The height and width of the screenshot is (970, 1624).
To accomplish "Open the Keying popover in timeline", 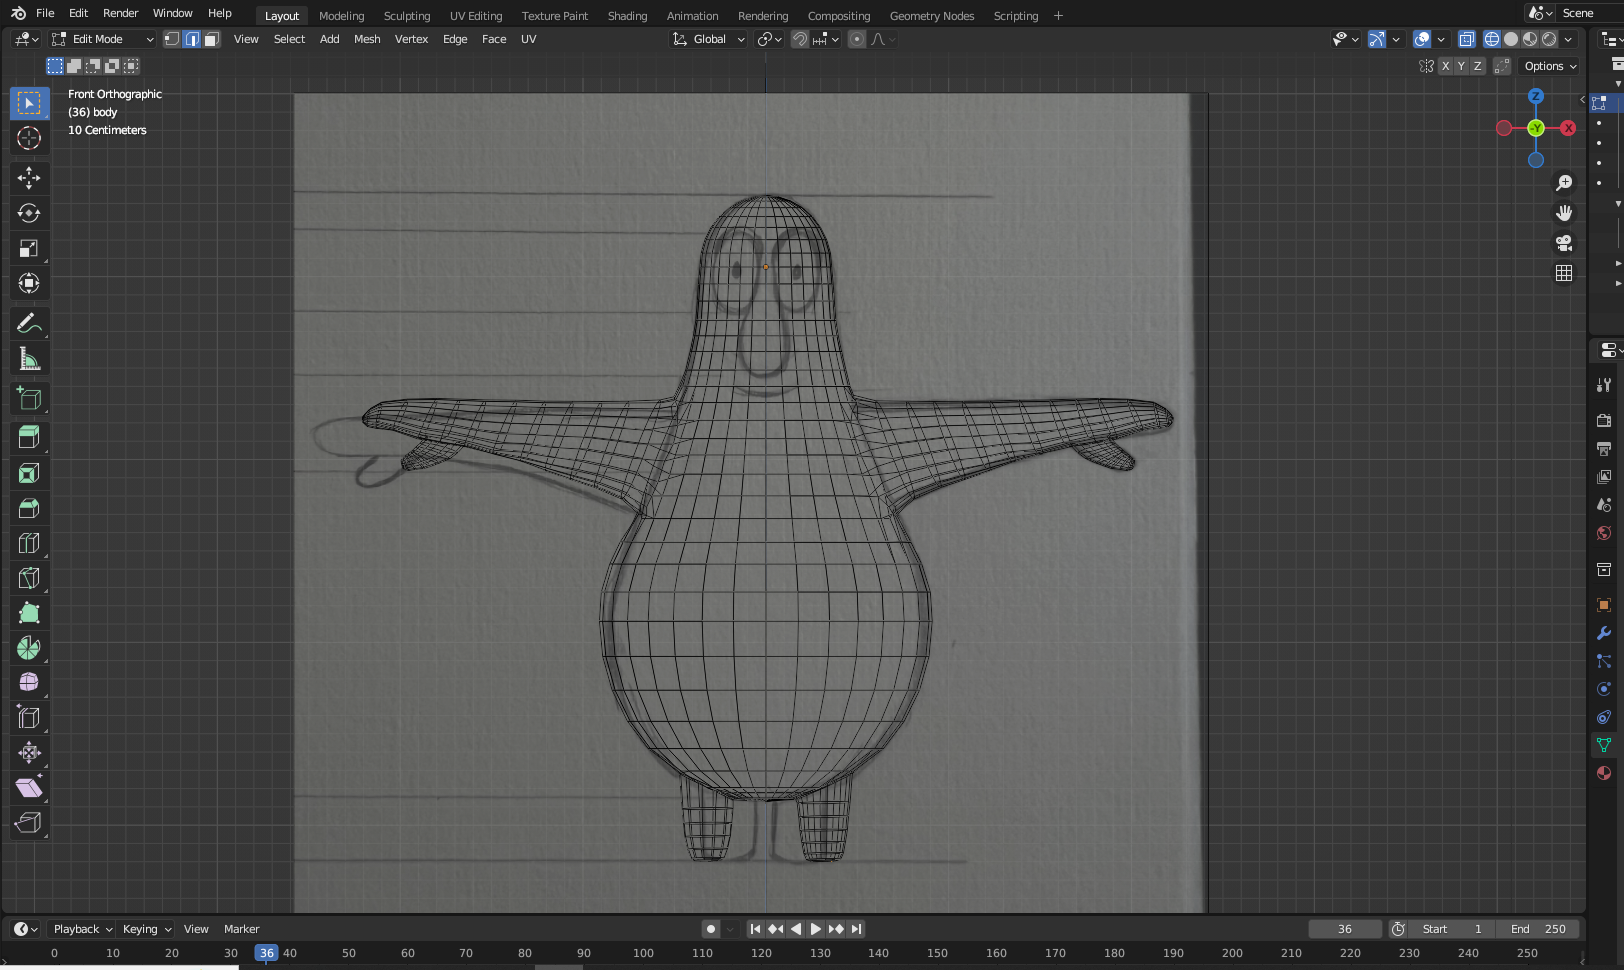I will tap(146, 929).
